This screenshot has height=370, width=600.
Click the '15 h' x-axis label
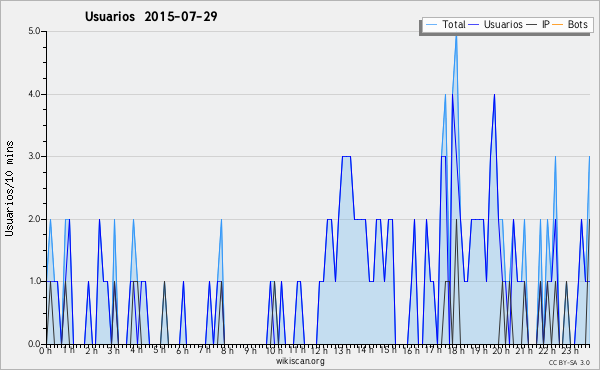(388, 350)
